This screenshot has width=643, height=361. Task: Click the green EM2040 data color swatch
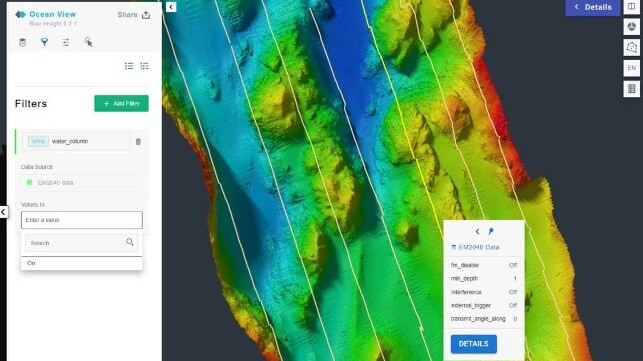[29, 183]
